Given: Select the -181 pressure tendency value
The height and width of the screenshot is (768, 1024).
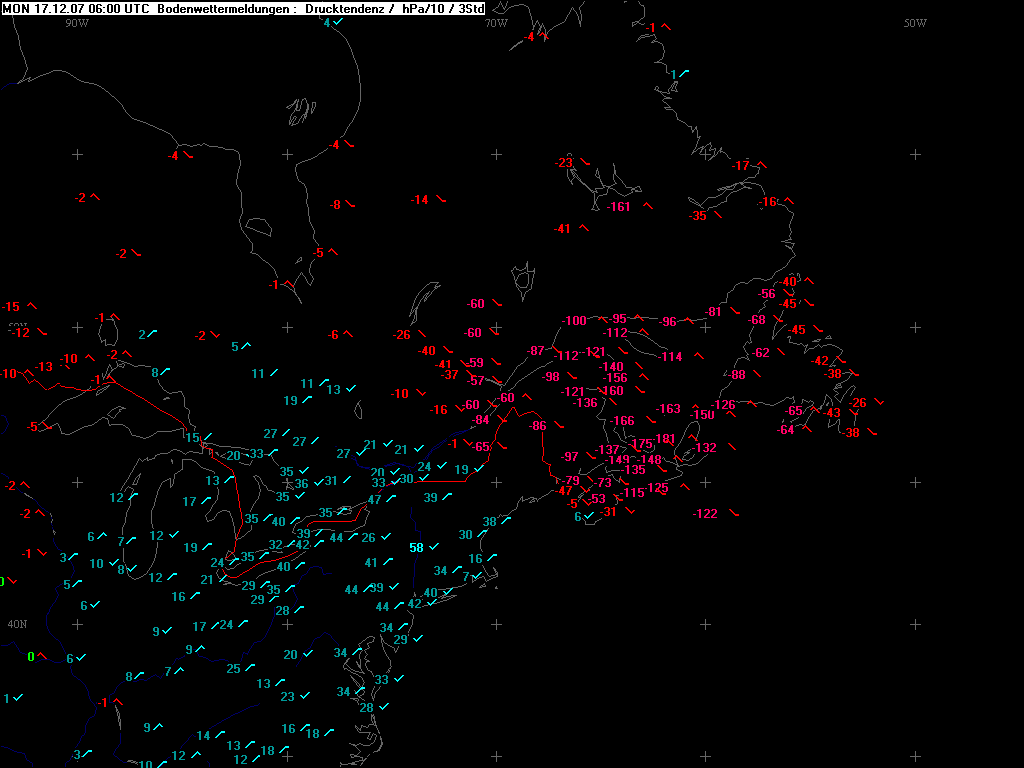Looking at the screenshot, I should pyautogui.click(x=664, y=439).
